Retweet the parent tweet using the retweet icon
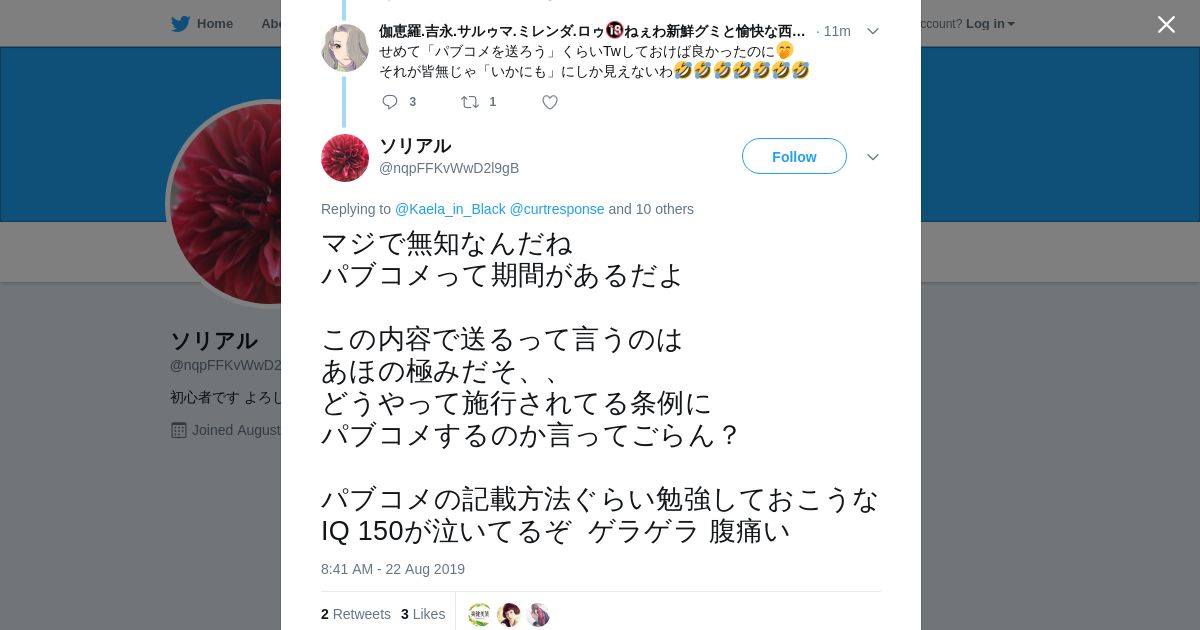Image resolution: width=1200 pixels, height=630 pixels. click(470, 102)
